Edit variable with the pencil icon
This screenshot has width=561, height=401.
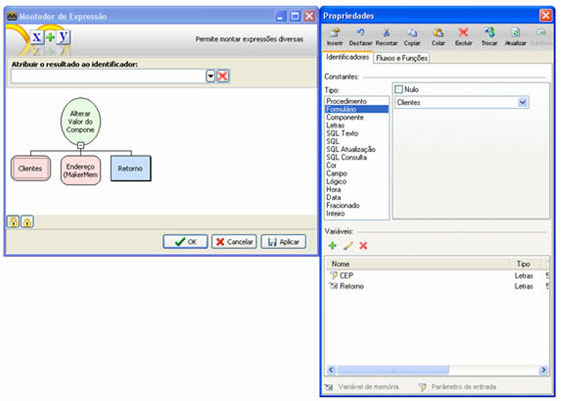coord(348,245)
